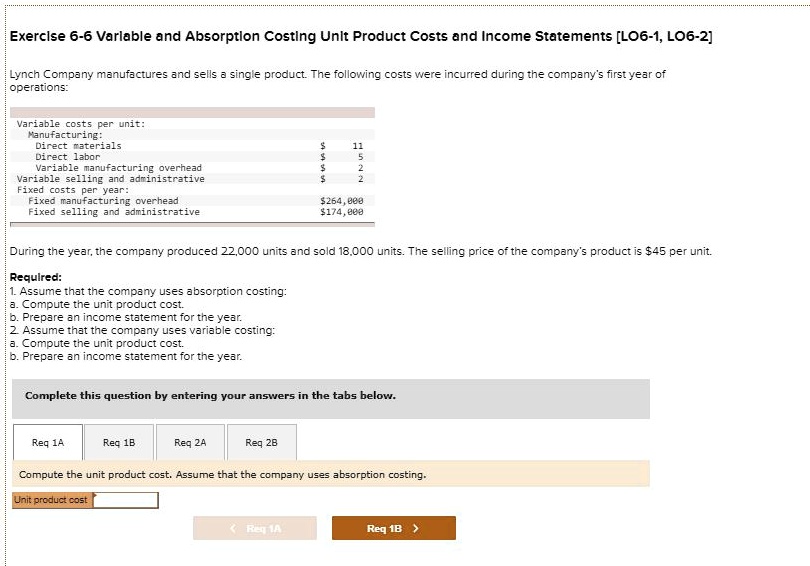Click the Unit product cost input box
810x566 pixels.
click(126, 499)
